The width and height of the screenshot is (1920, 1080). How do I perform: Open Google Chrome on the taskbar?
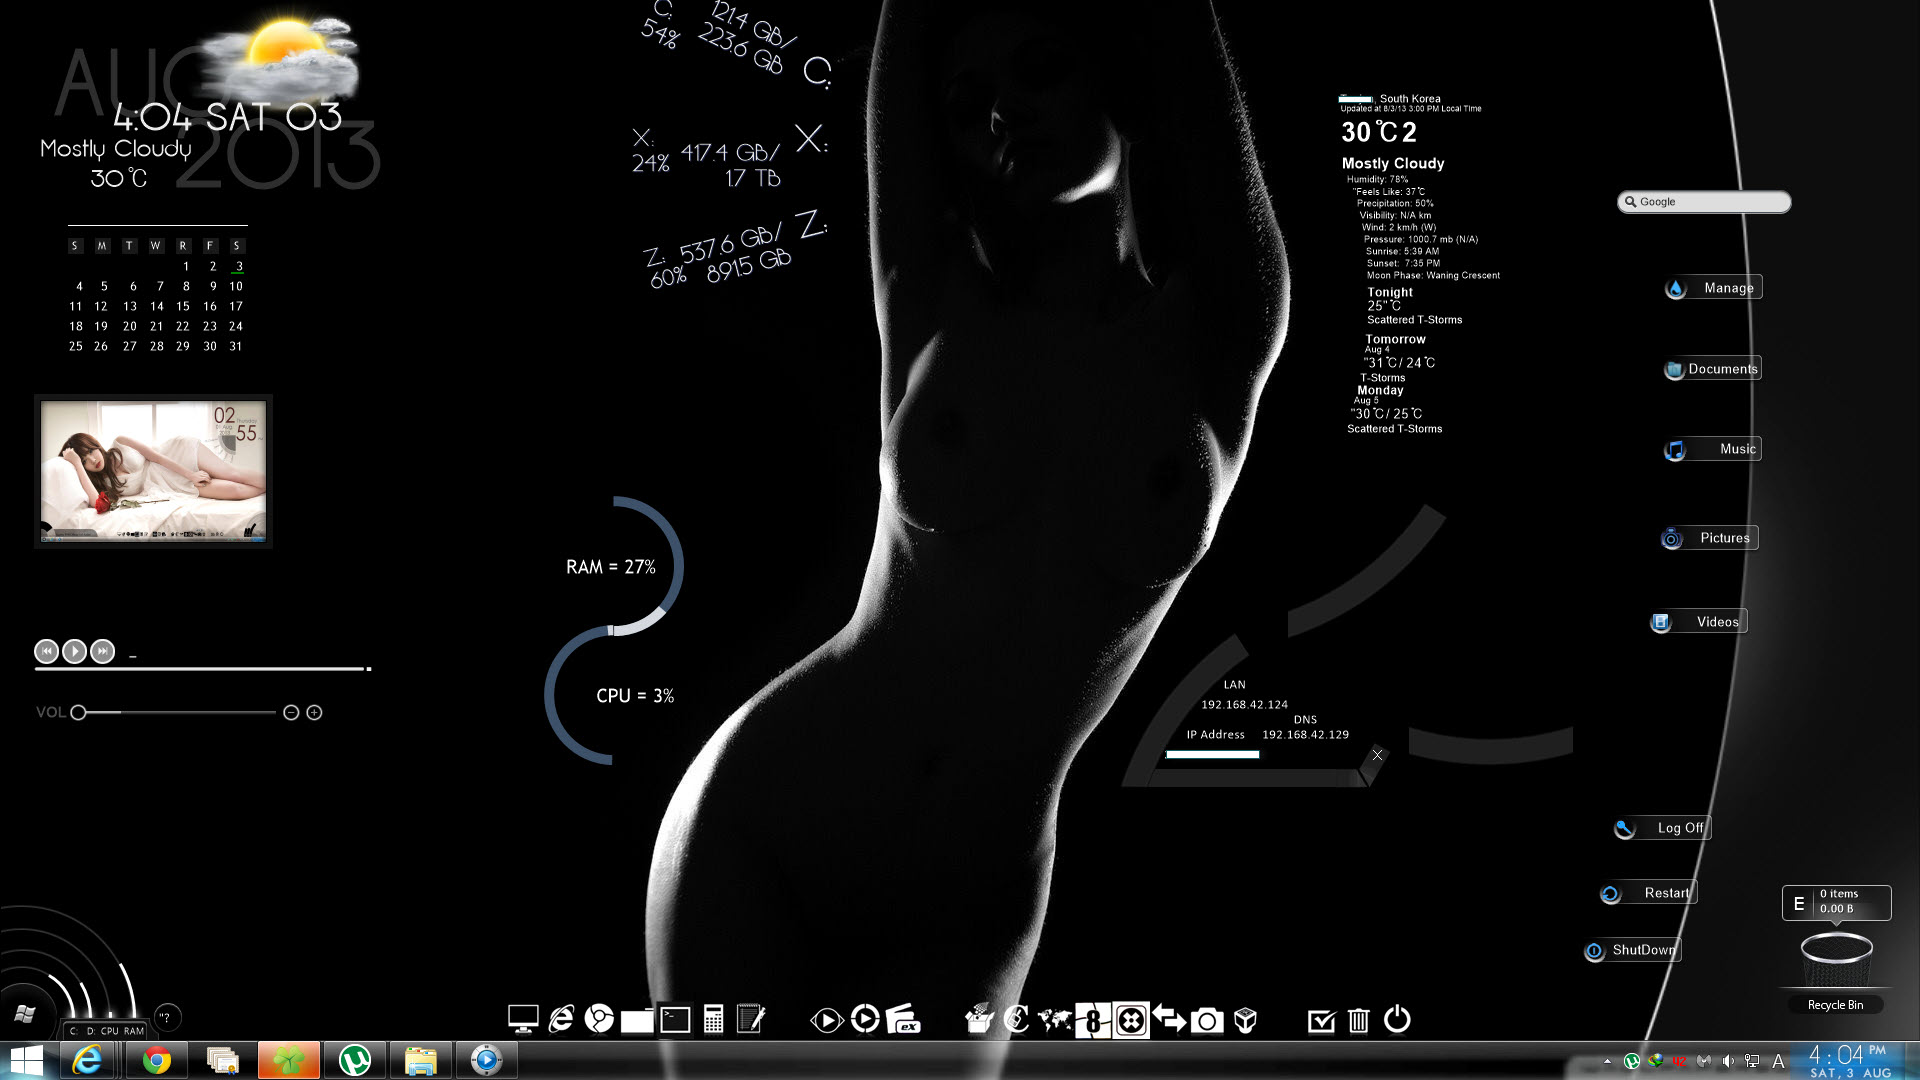pyautogui.click(x=156, y=1060)
